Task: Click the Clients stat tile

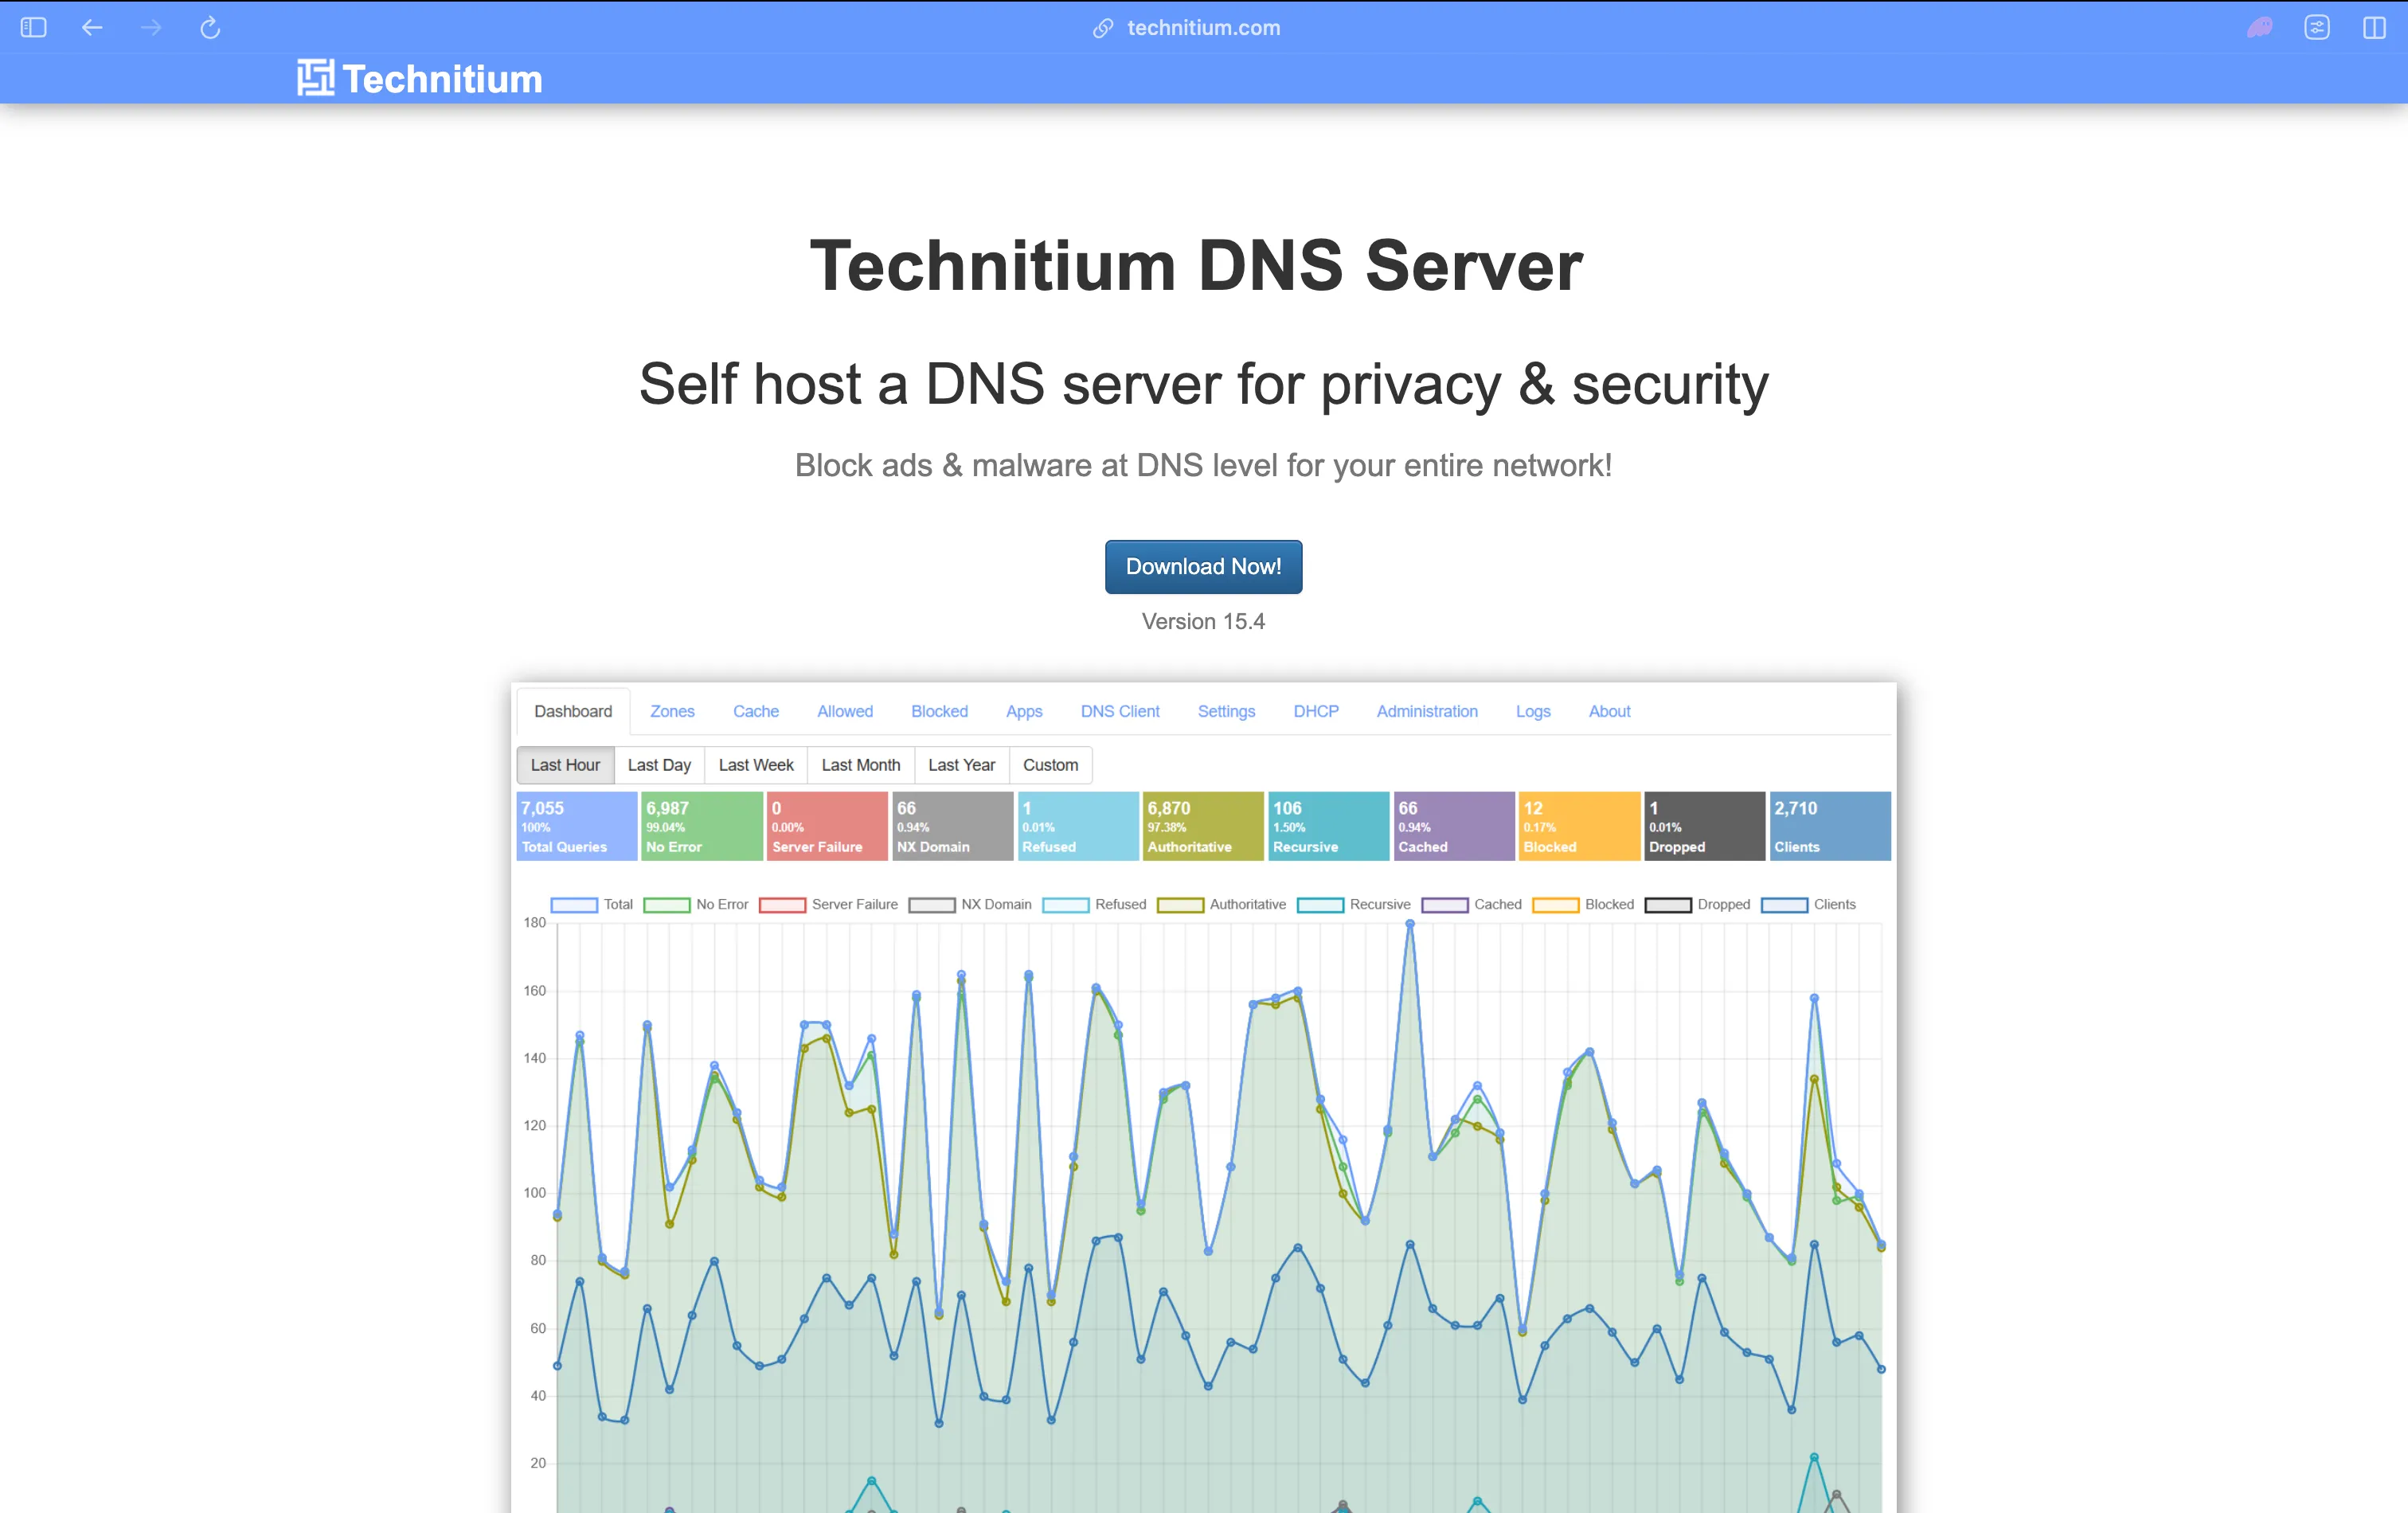Action: click(1830, 826)
